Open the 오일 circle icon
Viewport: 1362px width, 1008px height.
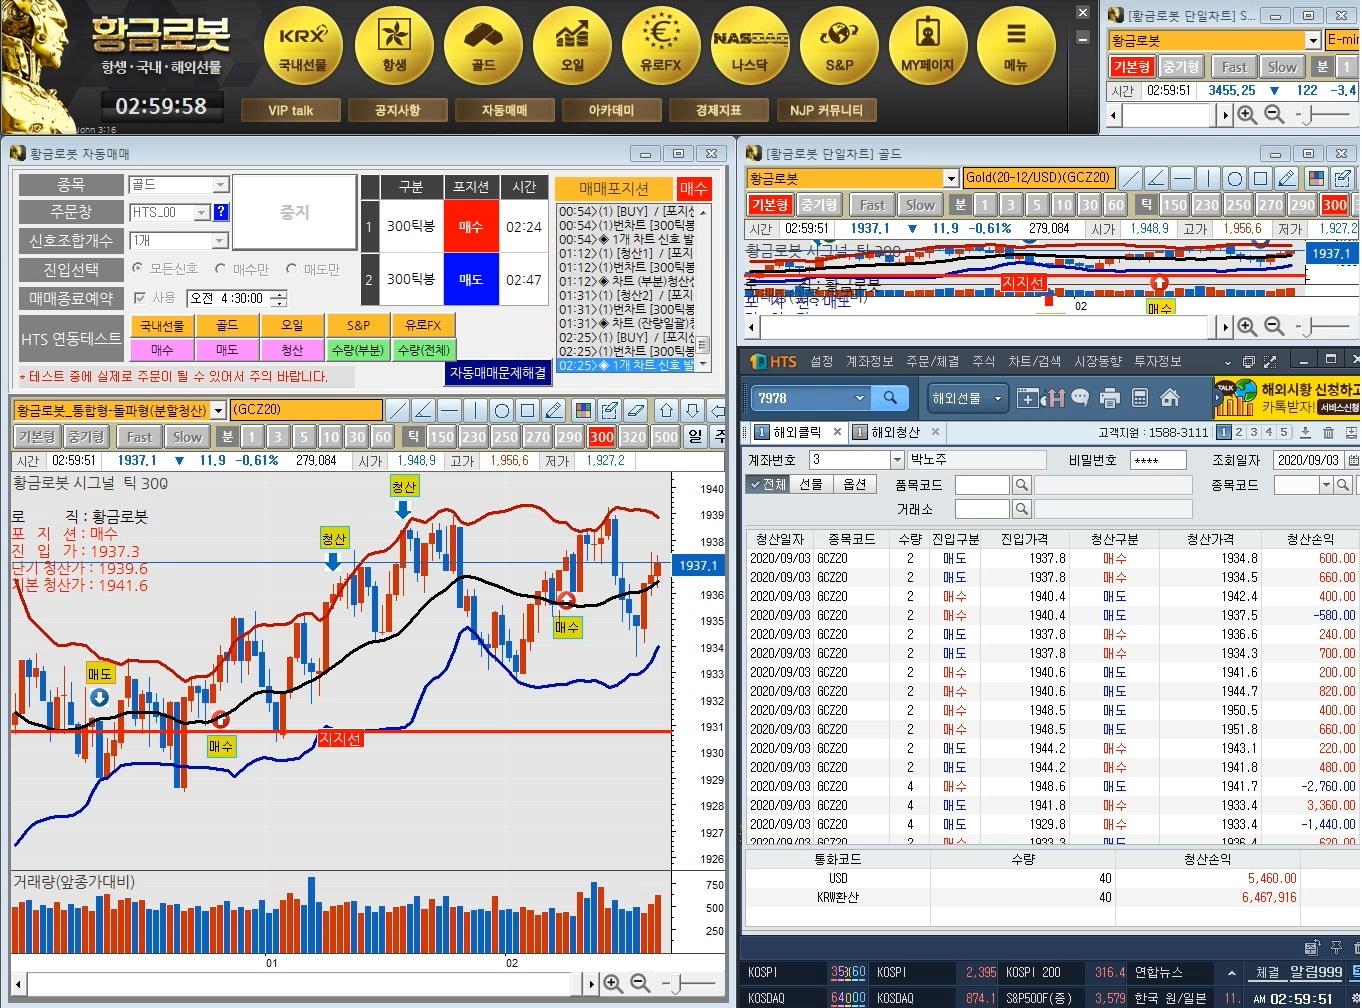point(572,45)
